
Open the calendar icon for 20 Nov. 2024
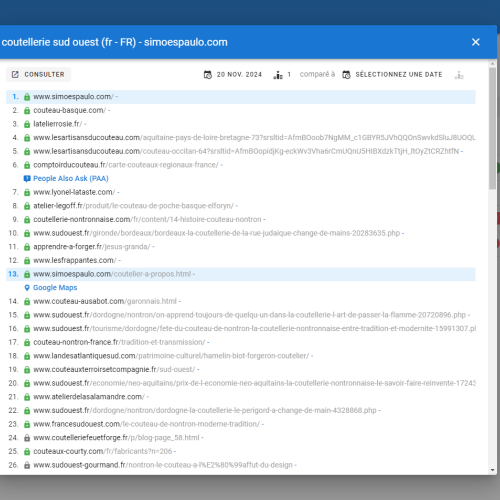[208, 74]
